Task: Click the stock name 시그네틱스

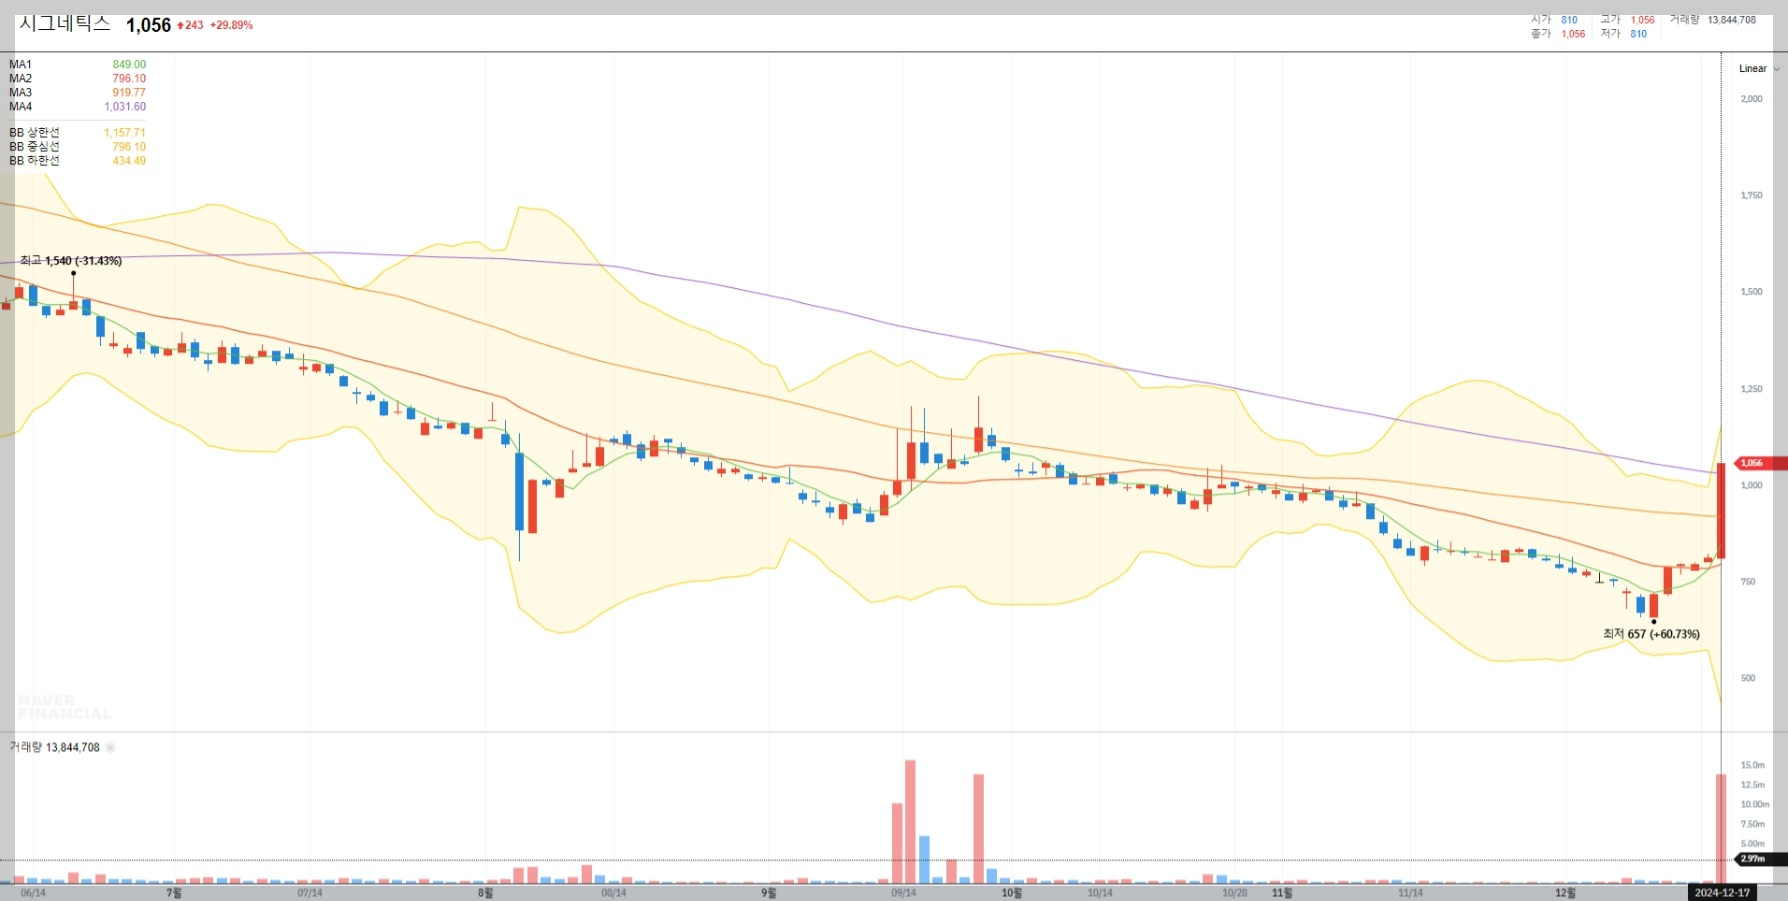Action: (65, 24)
